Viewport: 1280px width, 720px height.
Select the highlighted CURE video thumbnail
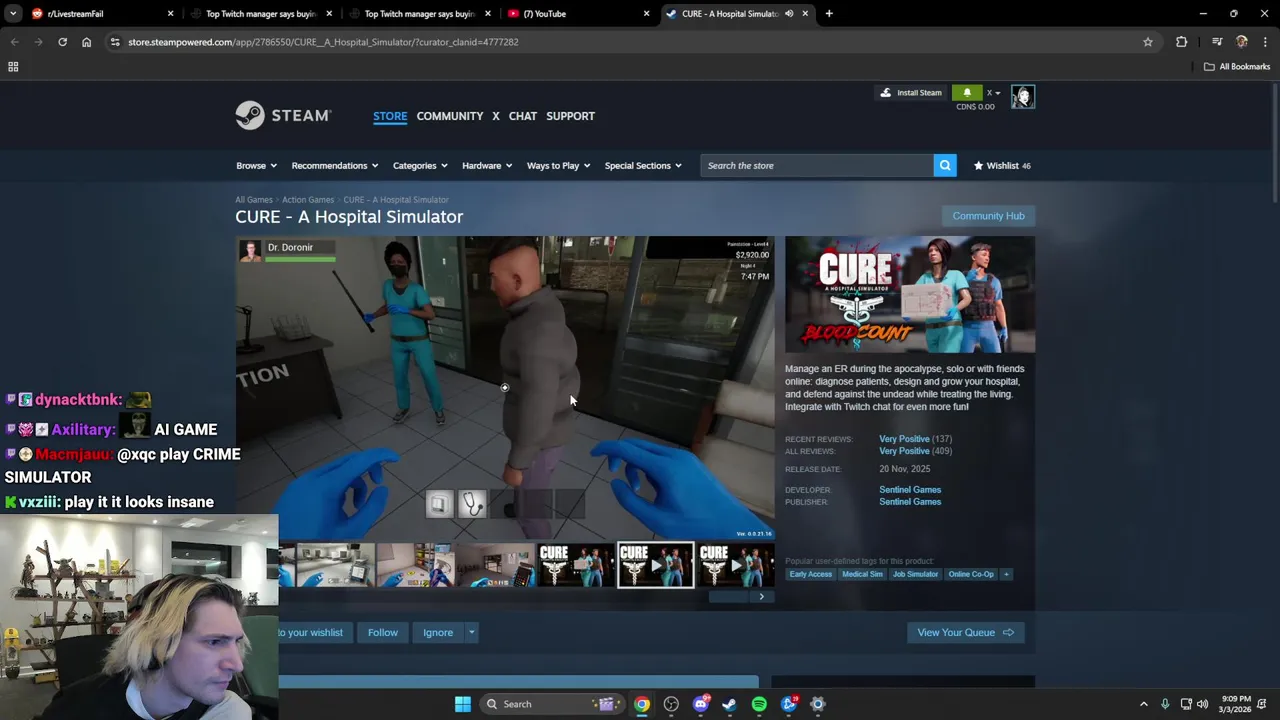pos(655,565)
